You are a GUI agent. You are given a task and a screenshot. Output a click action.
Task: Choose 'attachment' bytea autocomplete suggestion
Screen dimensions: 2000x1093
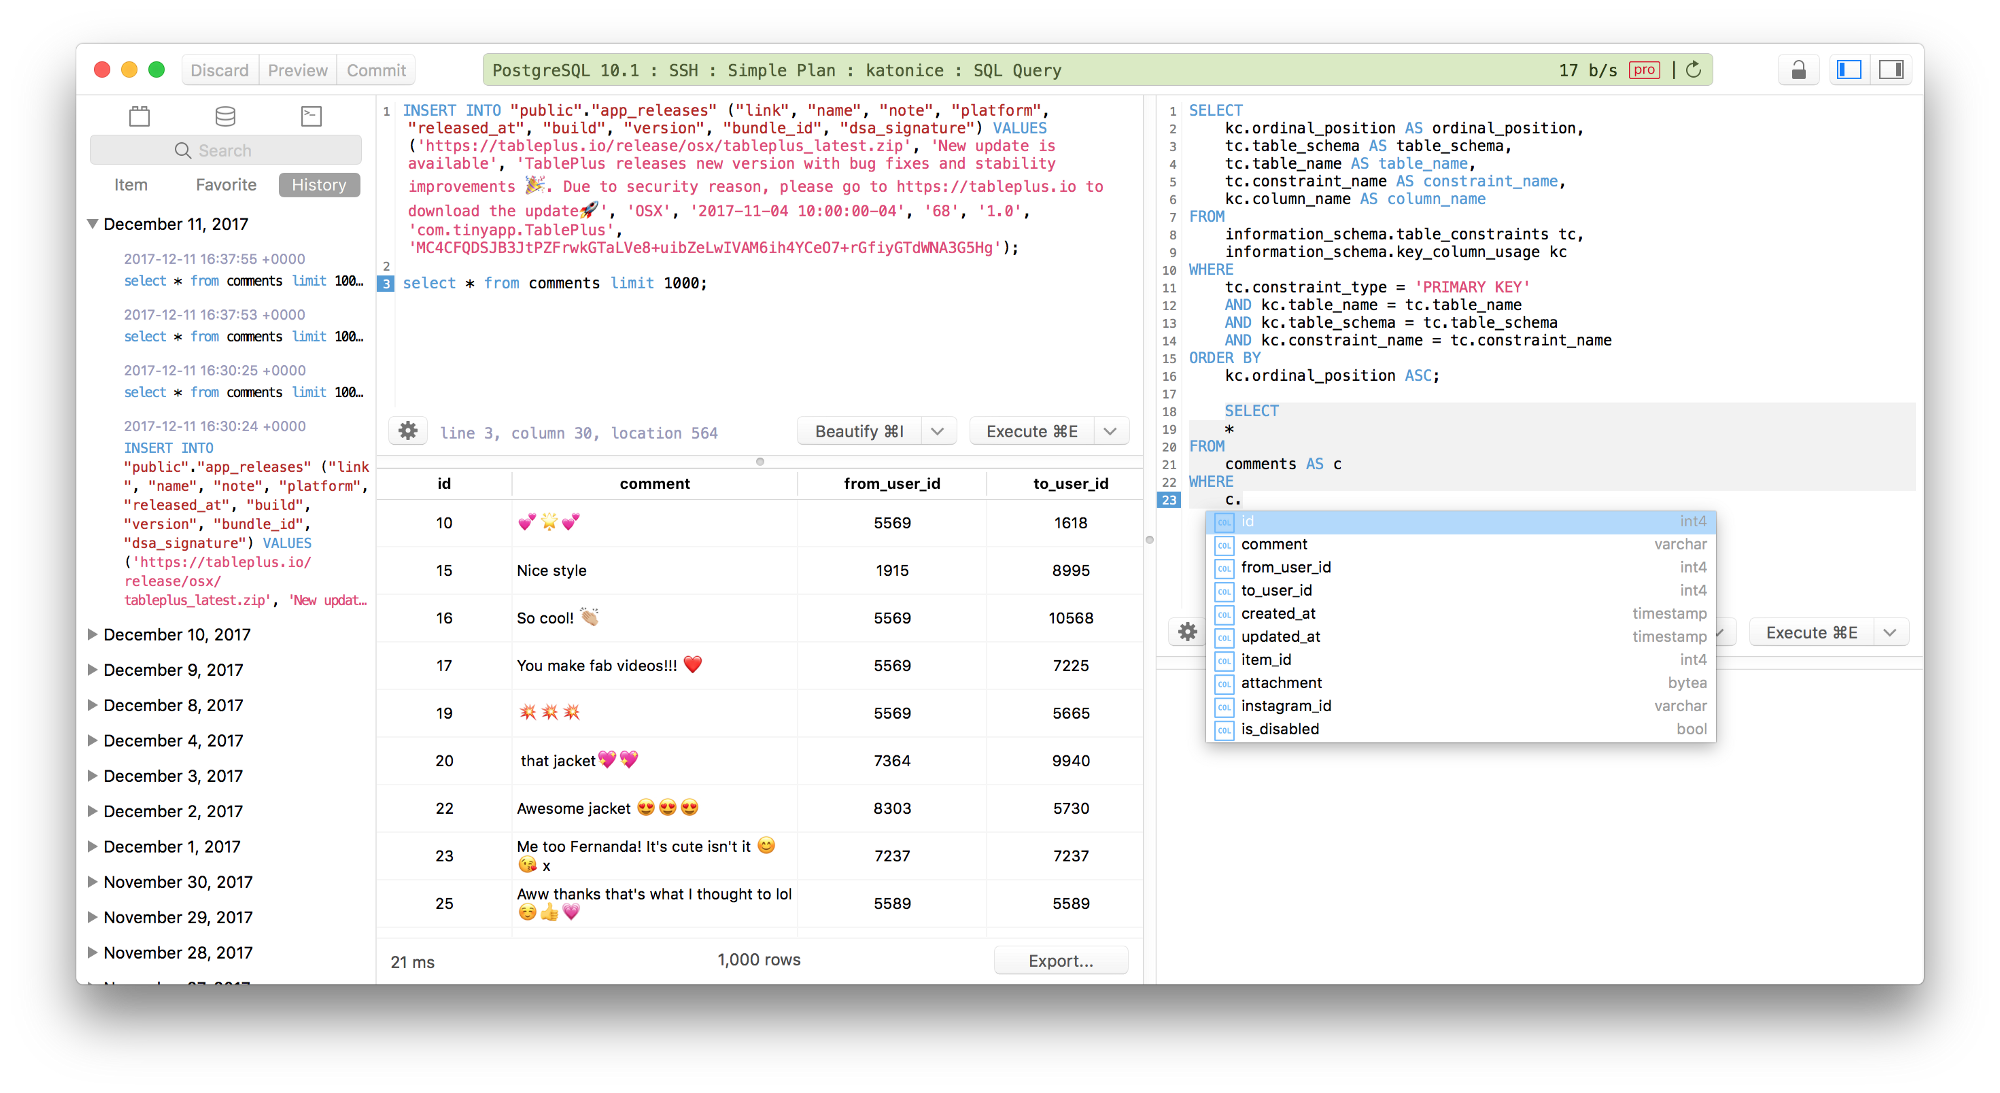click(x=1461, y=683)
